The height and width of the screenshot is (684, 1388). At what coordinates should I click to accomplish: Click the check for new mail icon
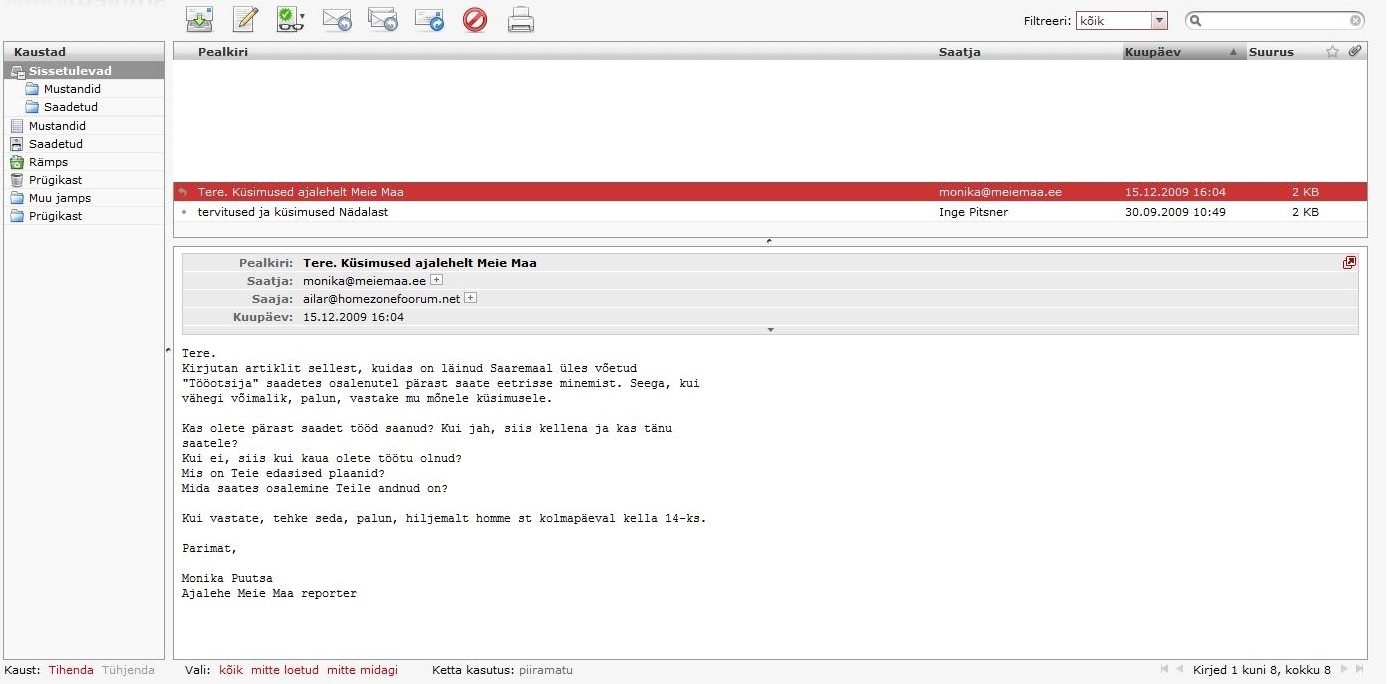200,19
